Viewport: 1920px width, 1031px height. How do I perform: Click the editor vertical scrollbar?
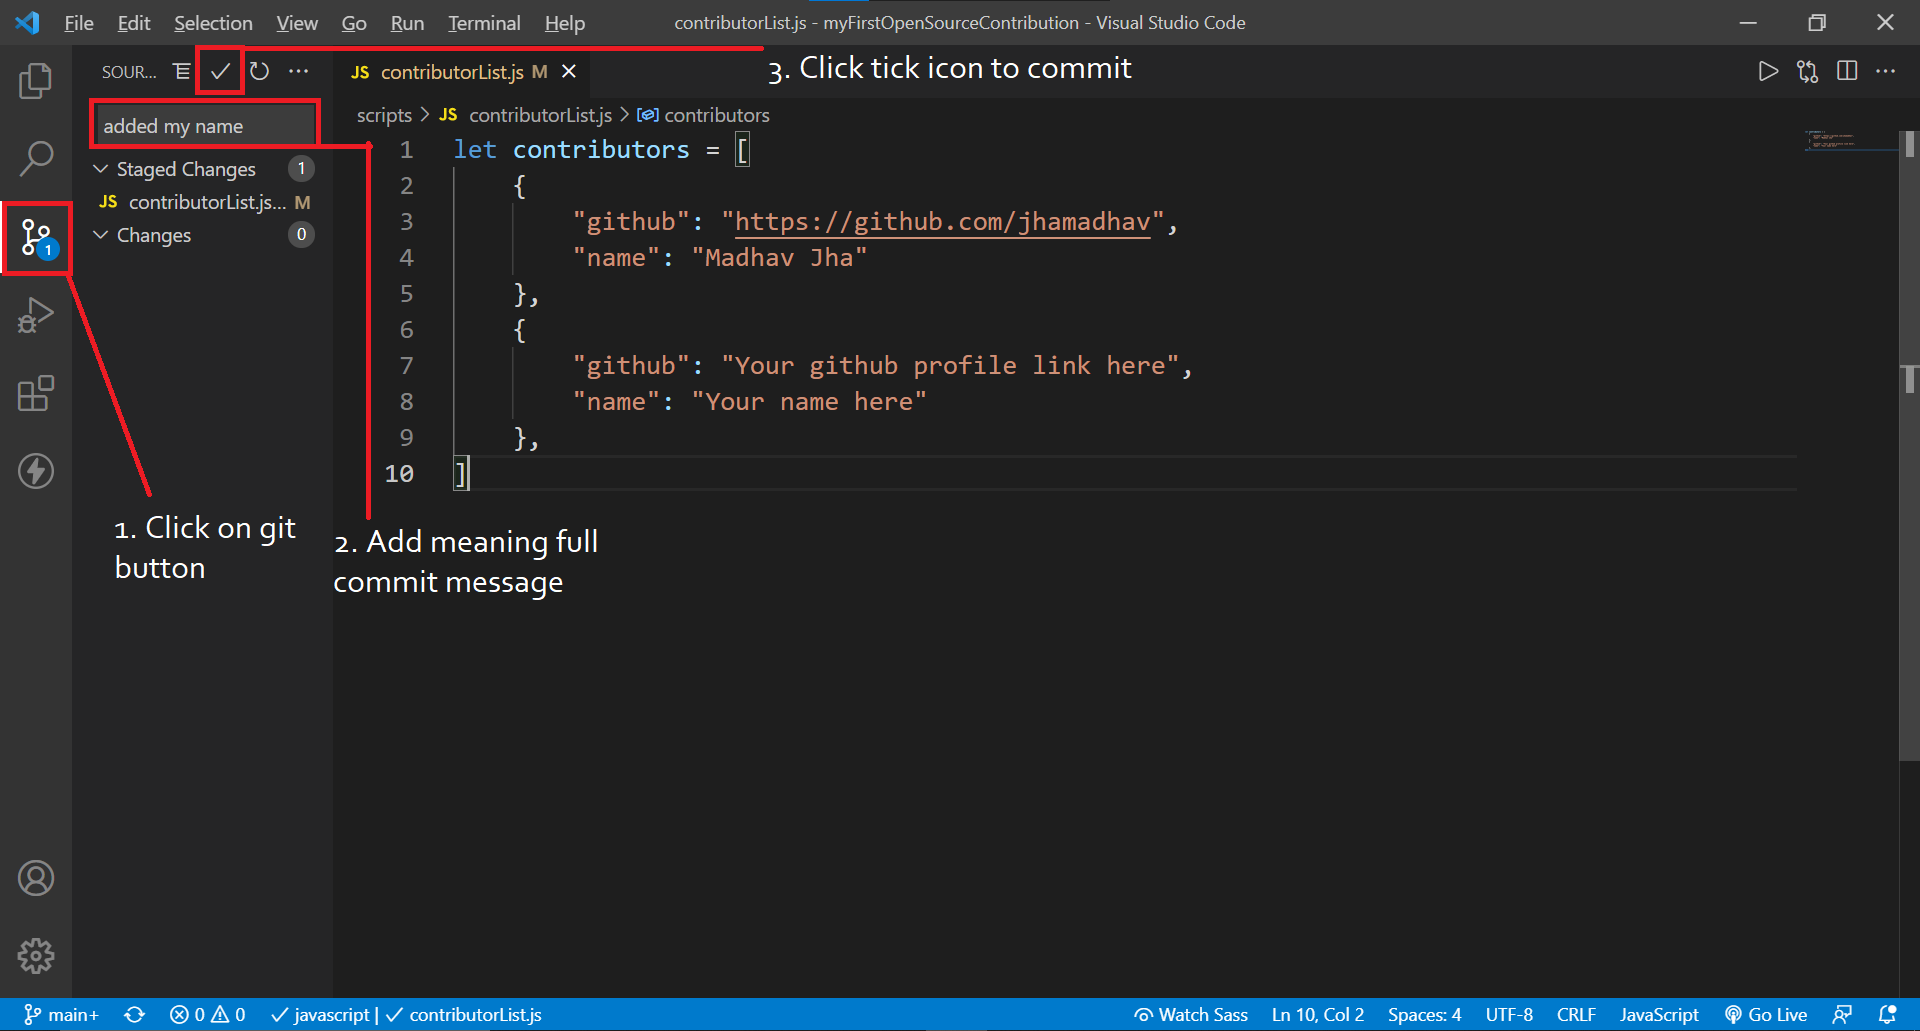pyautogui.click(x=1909, y=445)
